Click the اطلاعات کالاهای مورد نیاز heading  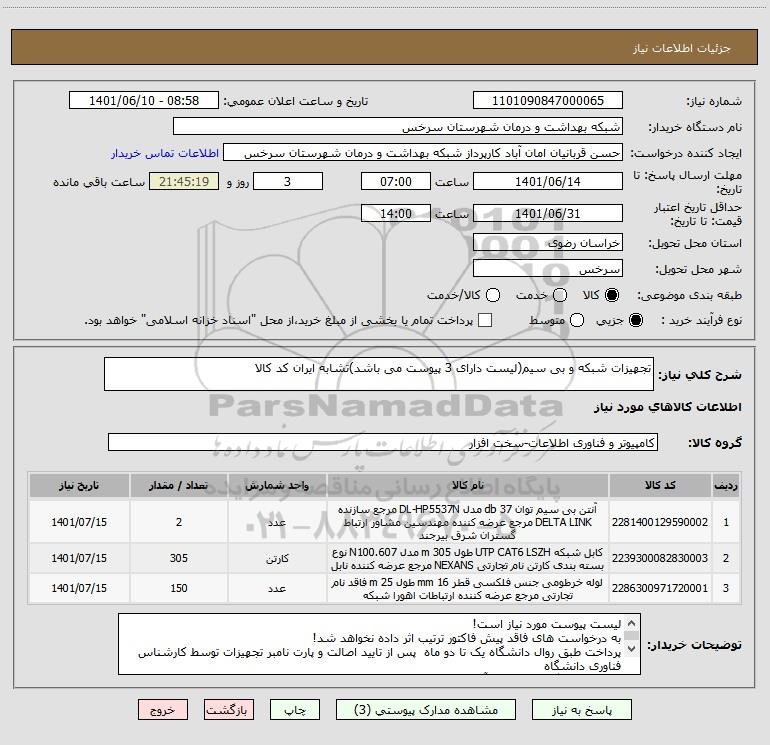click(667, 407)
